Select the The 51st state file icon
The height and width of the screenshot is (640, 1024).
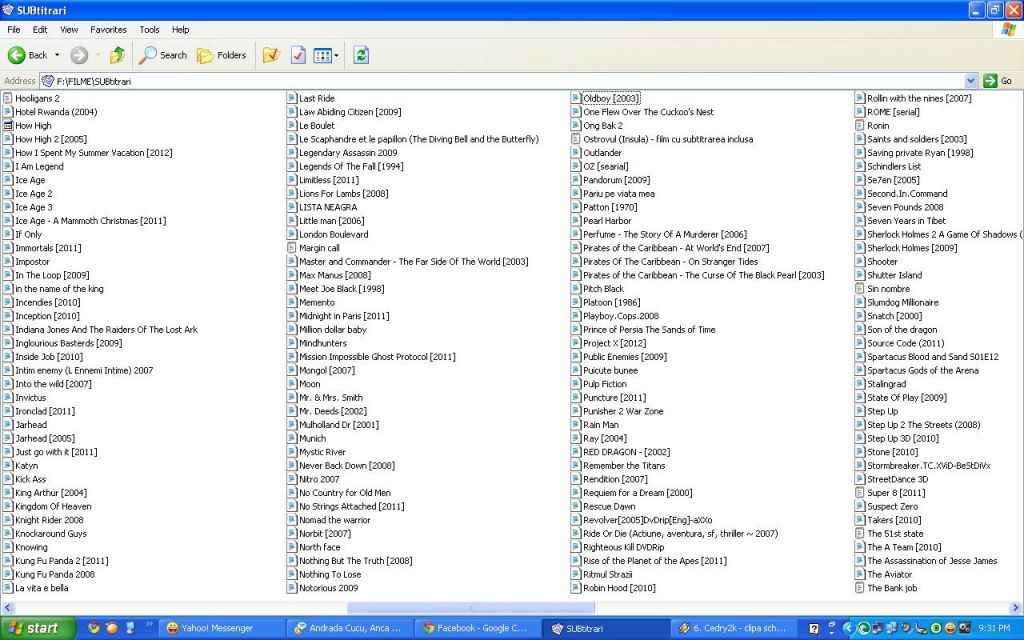[x=859, y=534]
